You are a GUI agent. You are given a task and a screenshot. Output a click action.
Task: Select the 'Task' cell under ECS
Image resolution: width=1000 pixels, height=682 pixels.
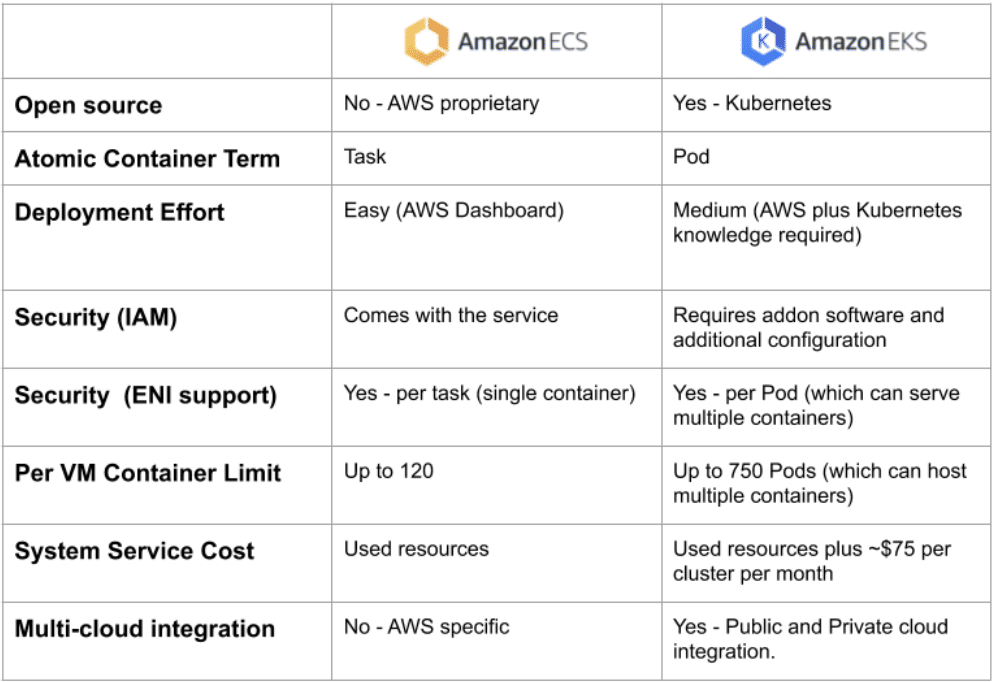tap(365, 156)
